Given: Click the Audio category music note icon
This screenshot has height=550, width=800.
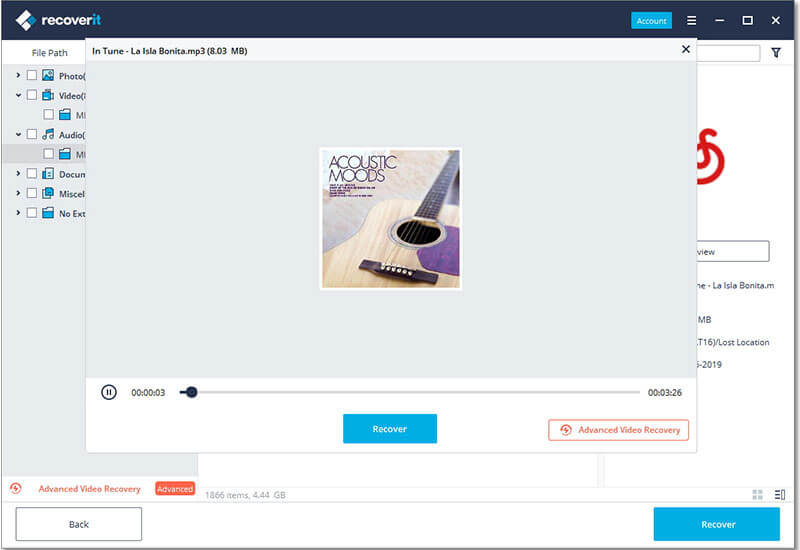Looking at the screenshot, I should click(48, 134).
